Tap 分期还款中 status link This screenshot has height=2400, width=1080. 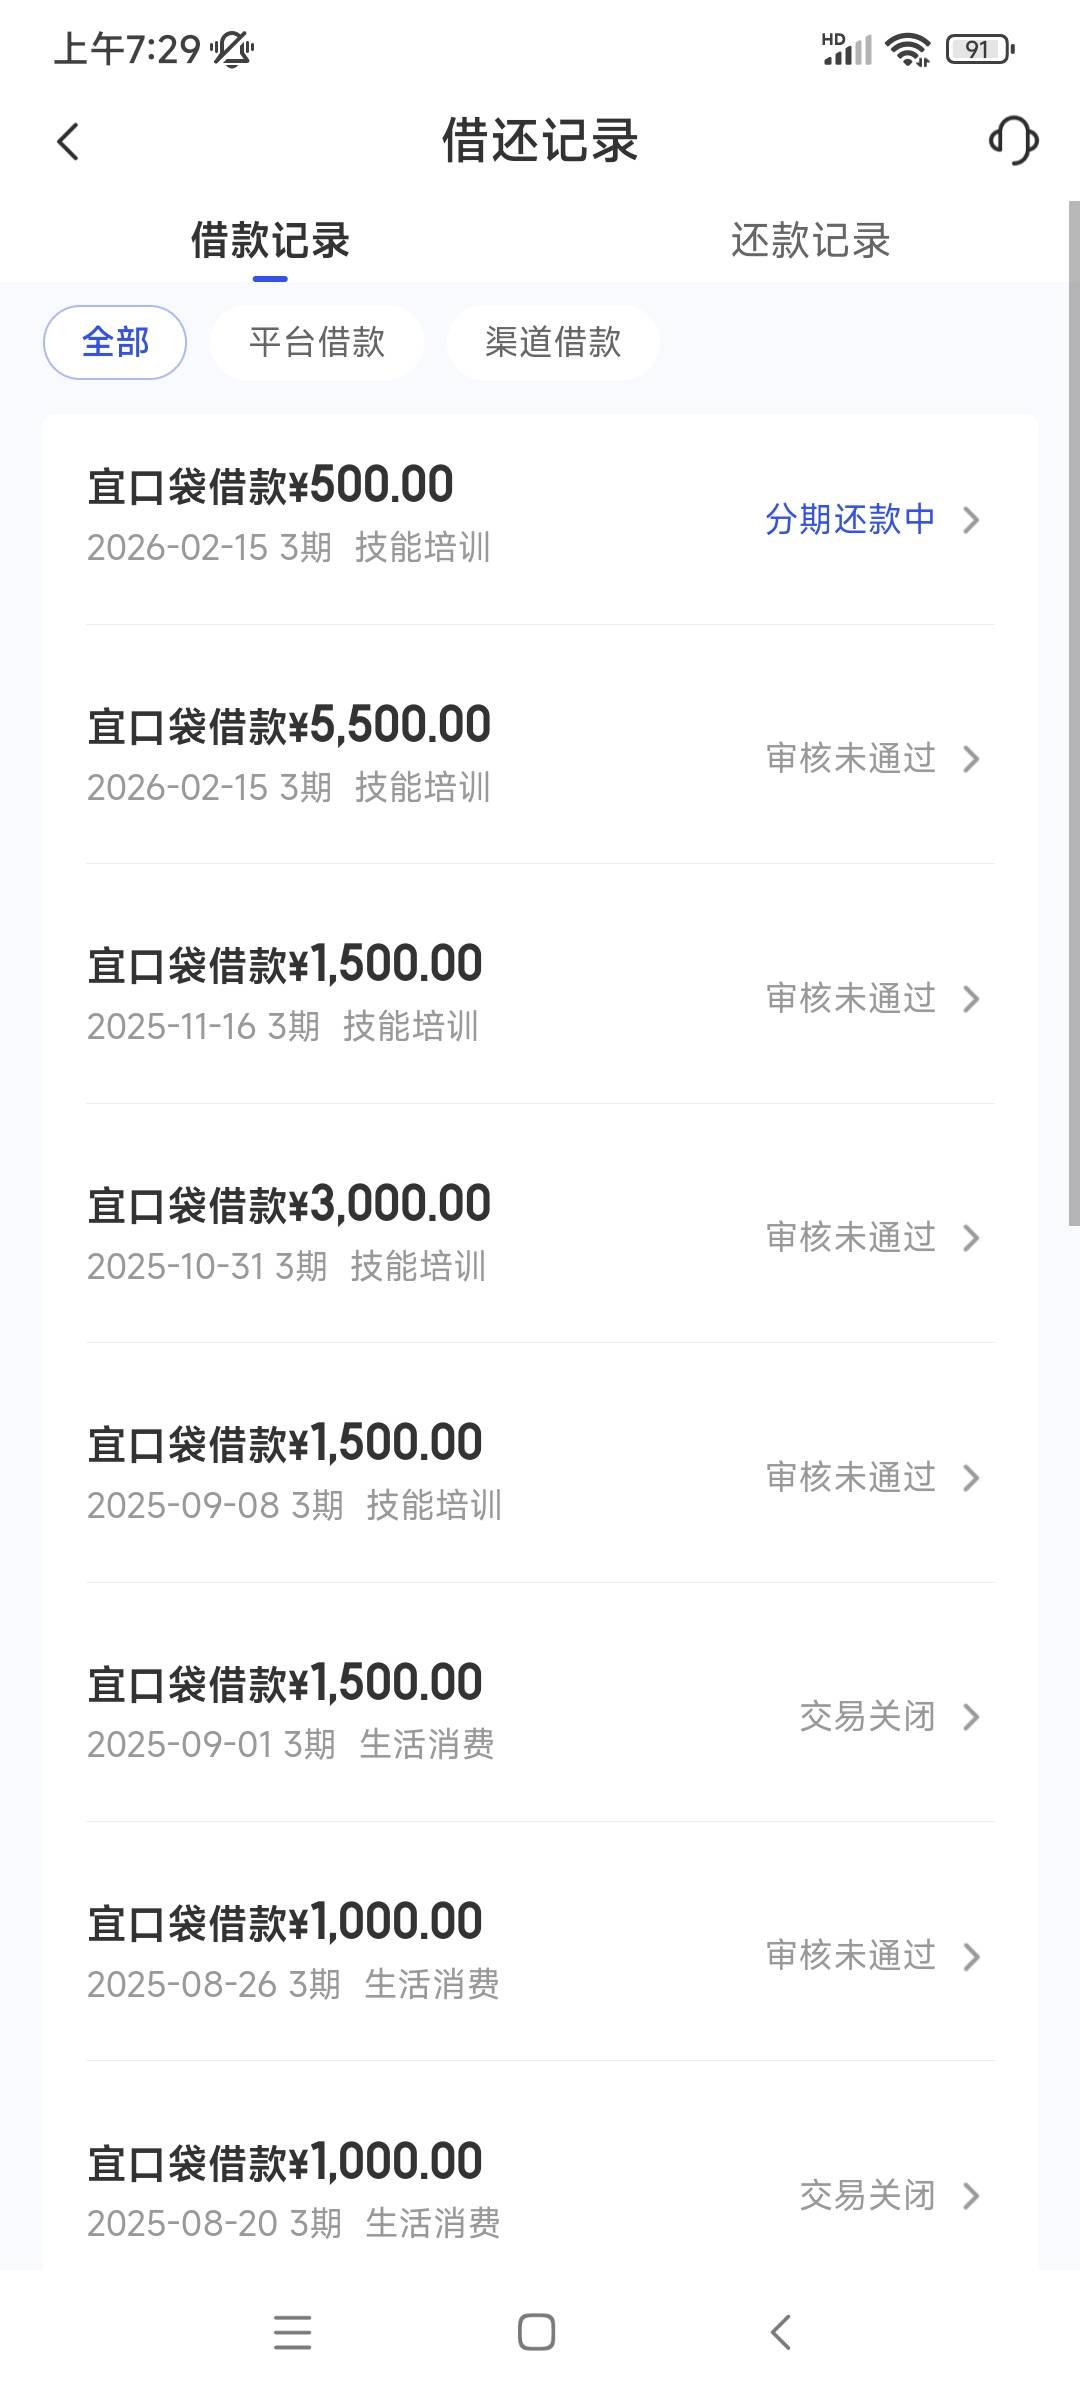(x=850, y=519)
